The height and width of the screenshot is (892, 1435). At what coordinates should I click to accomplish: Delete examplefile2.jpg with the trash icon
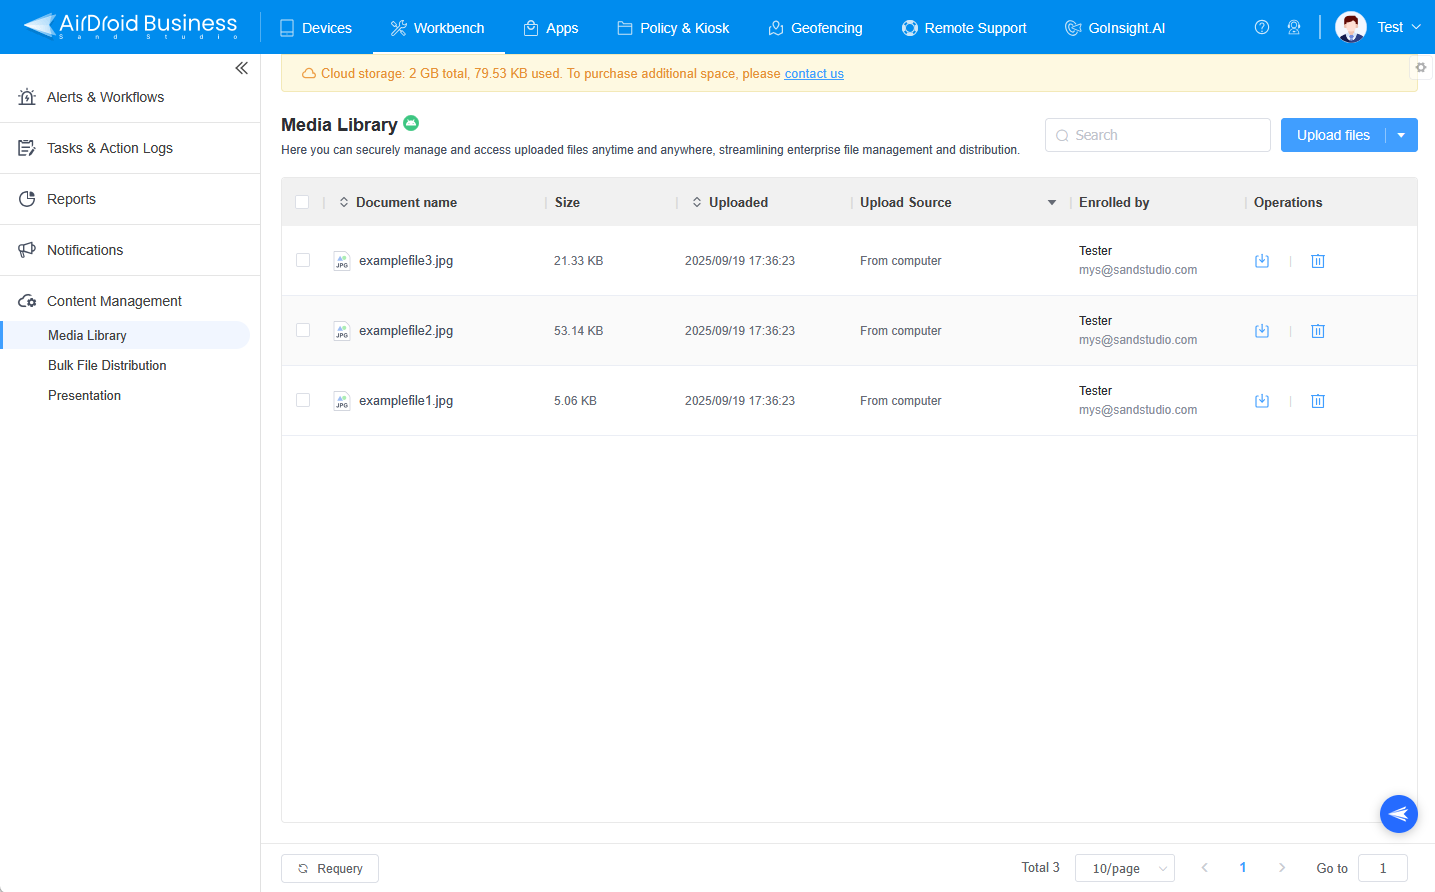(x=1317, y=330)
